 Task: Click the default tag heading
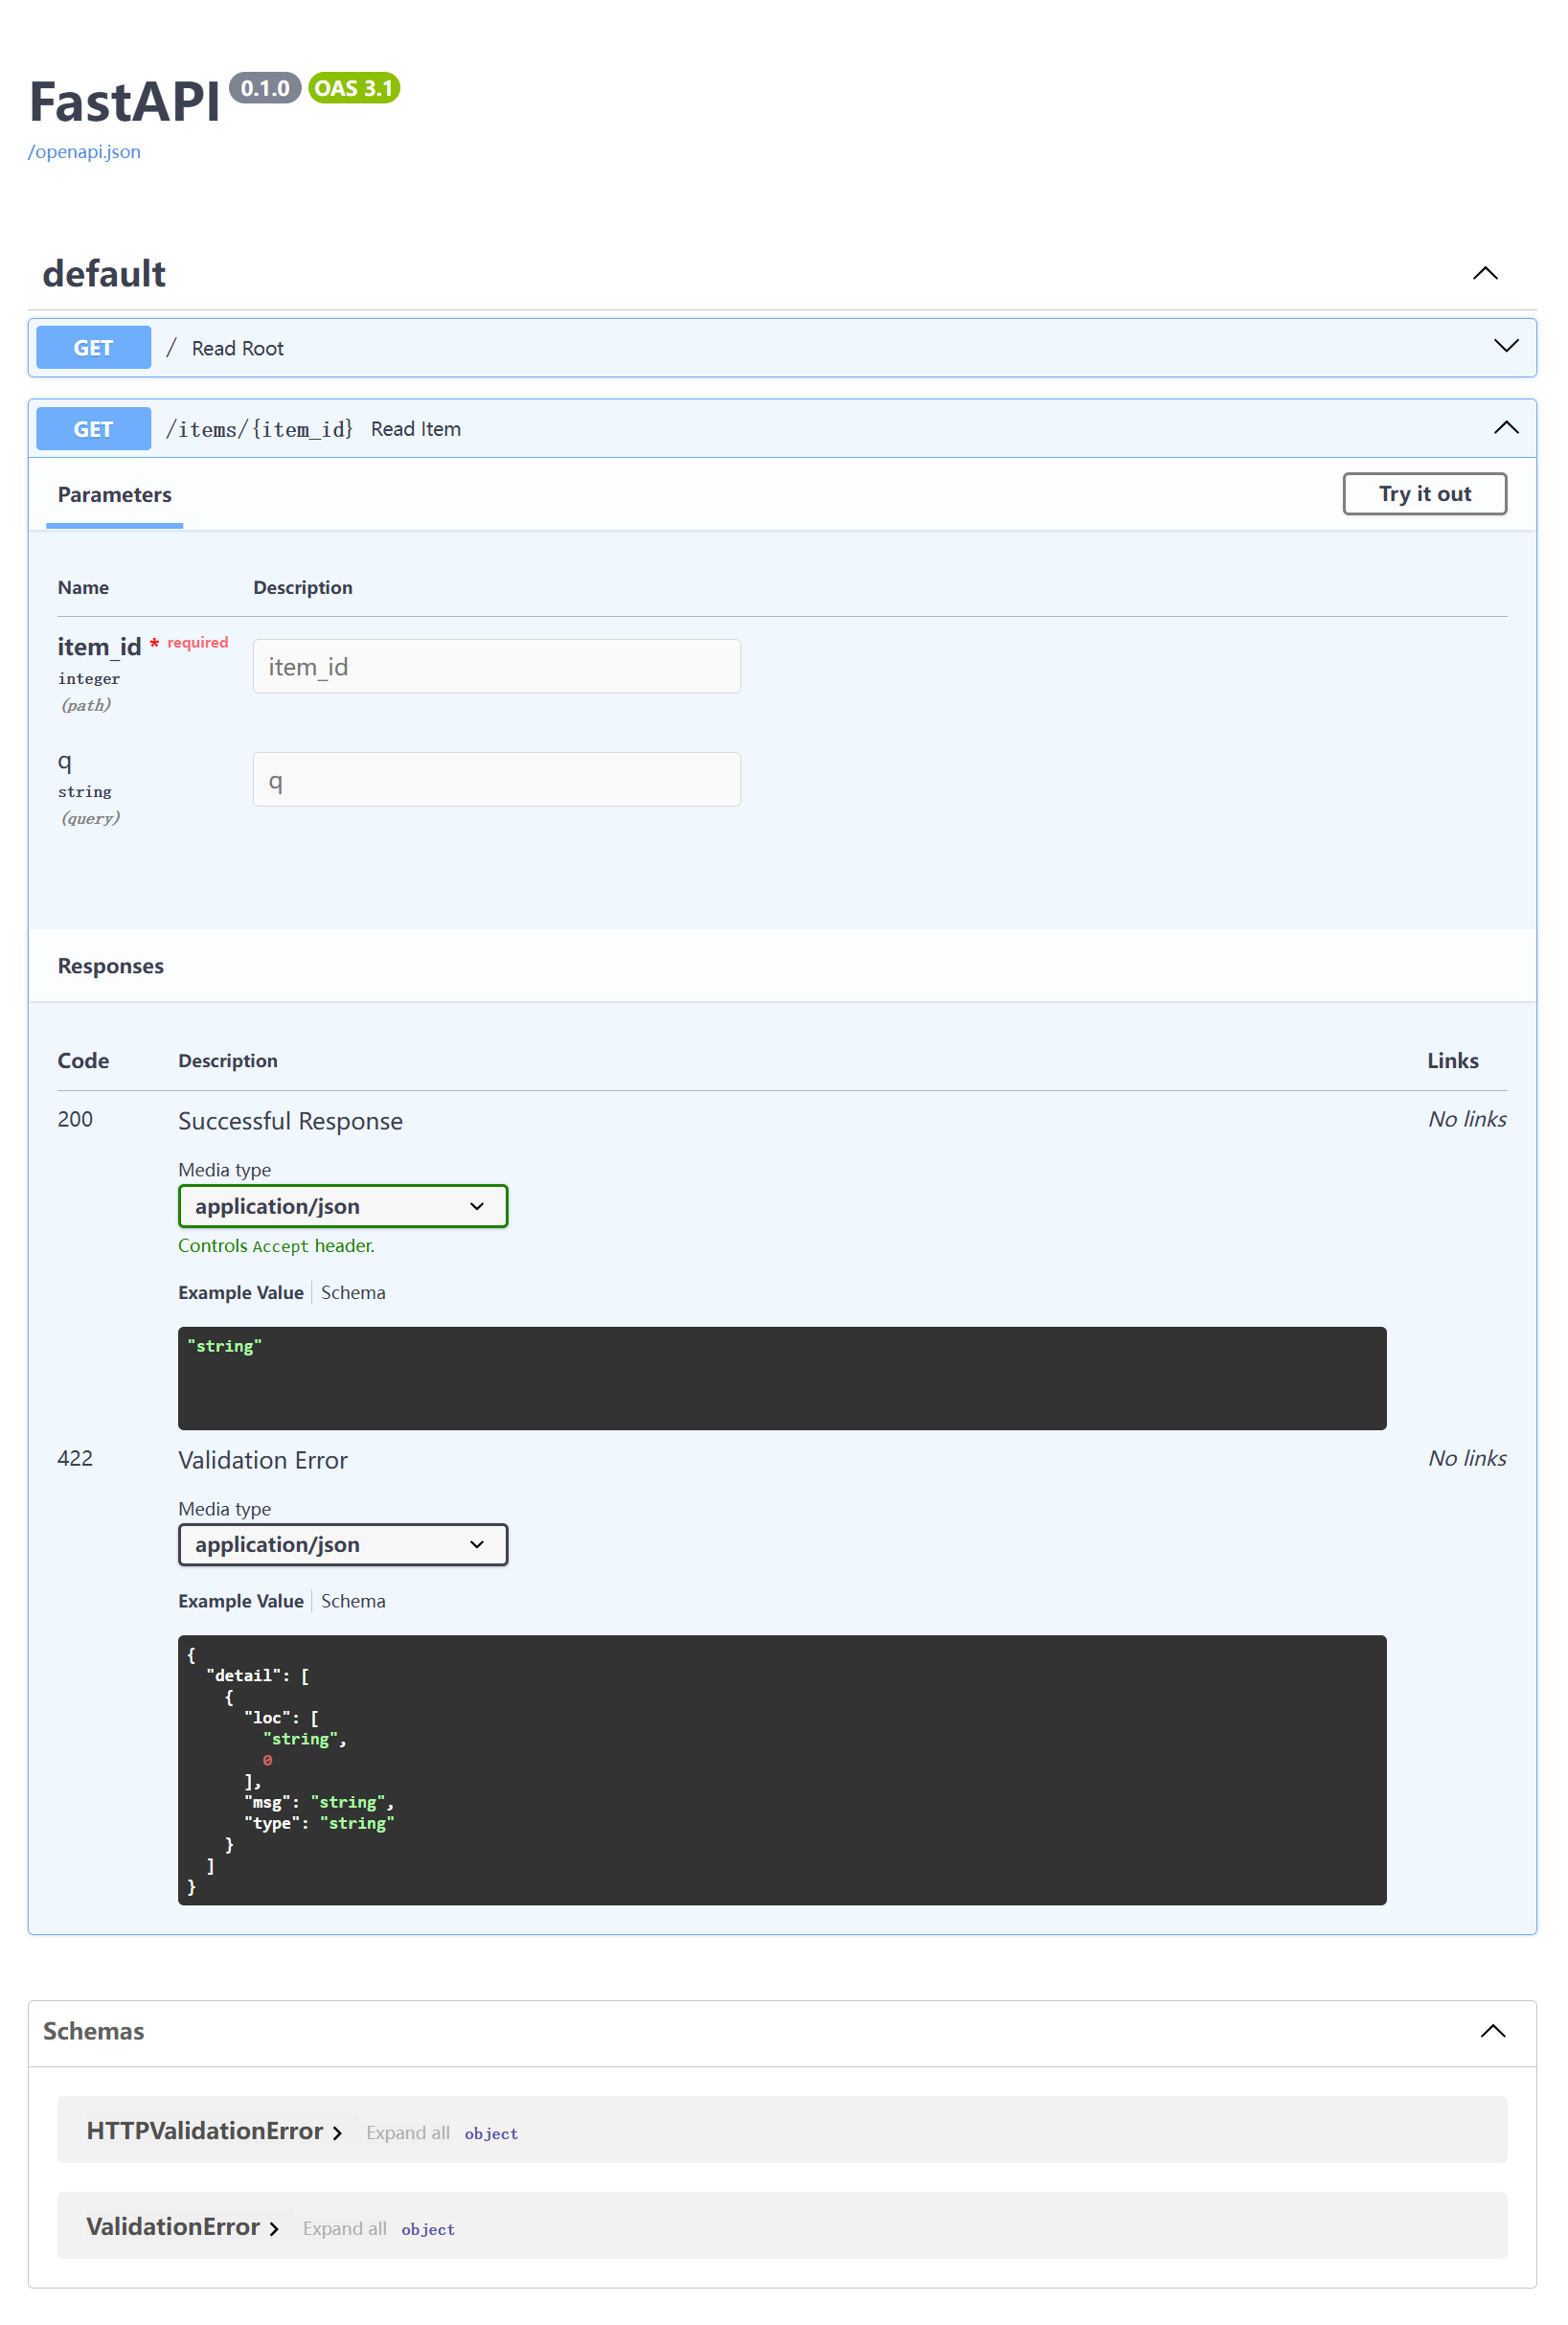click(x=104, y=274)
